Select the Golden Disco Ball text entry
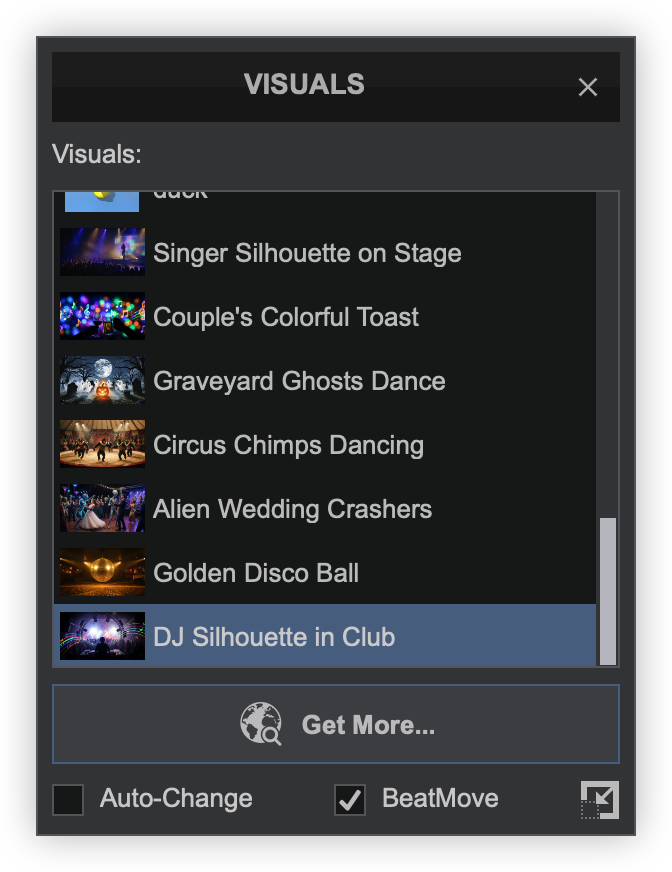This screenshot has width=672, height=872. coord(256,573)
